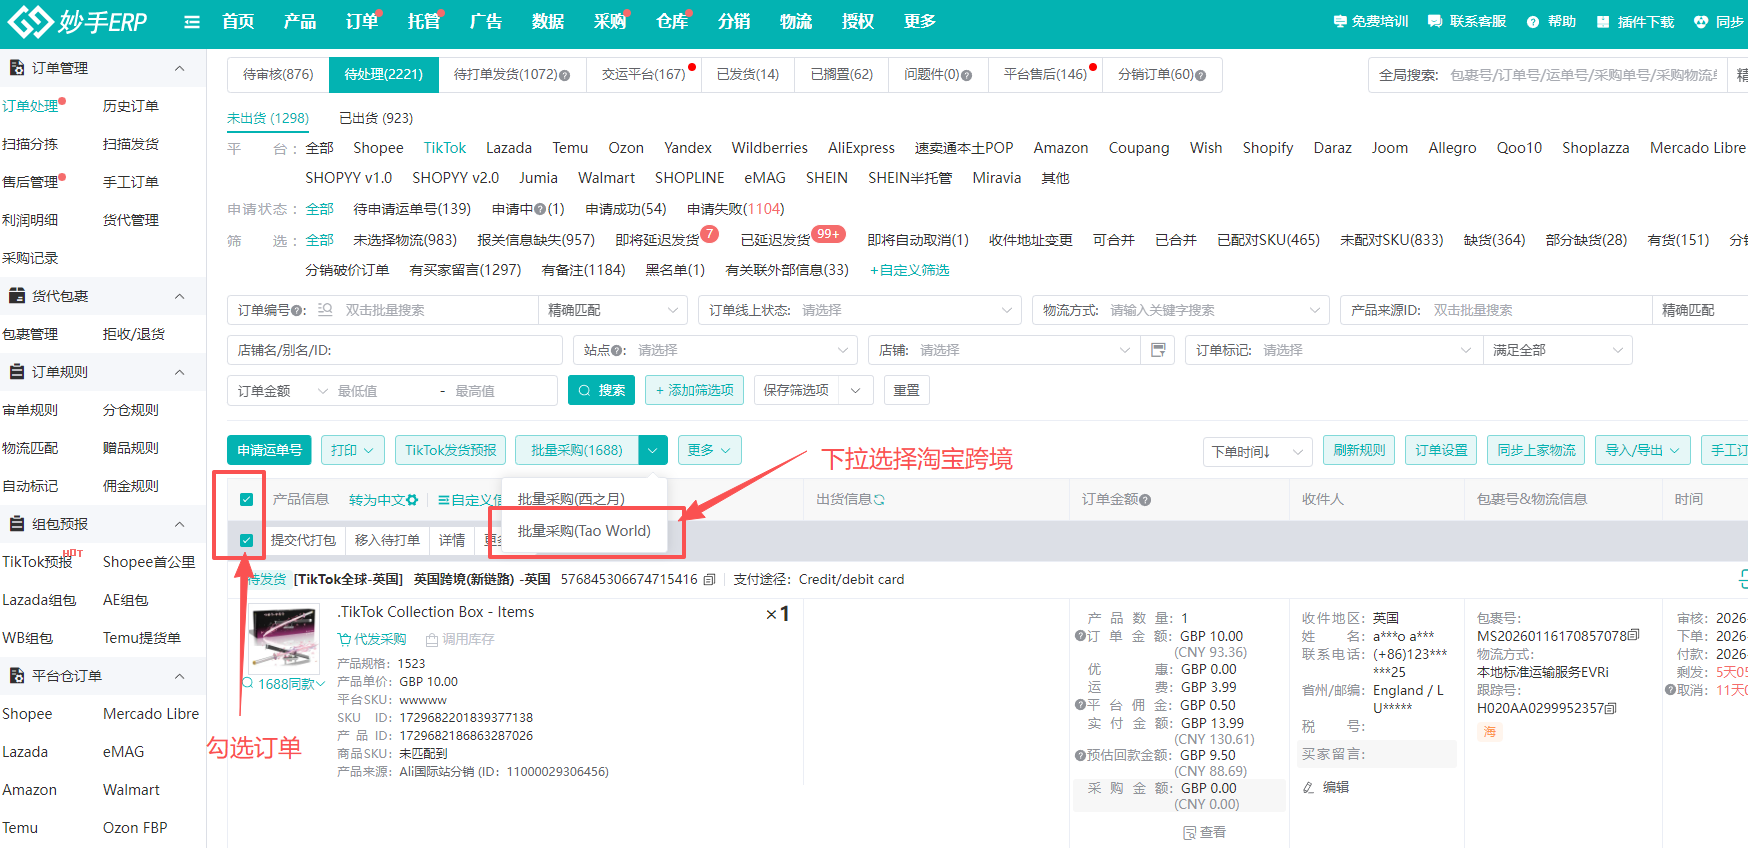1748x848 pixels.
Task: Copy order number 576845306674715416 via copy icon
Action: point(709,580)
